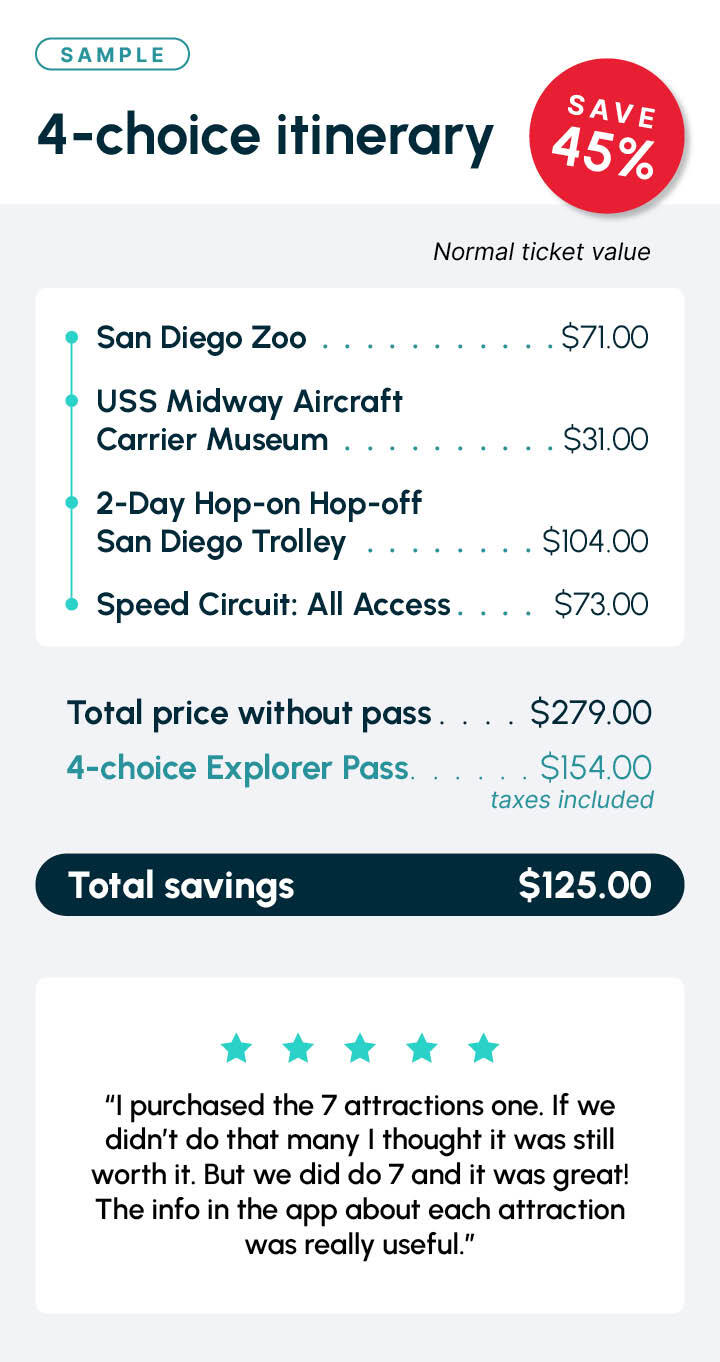Click the fourth teal review star
Image resolution: width=720 pixels, height=1362 pixels.
click(x=422, y=1048)
